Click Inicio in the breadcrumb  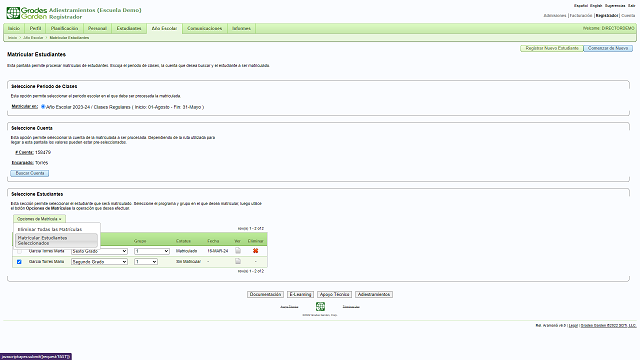point(13,38)
